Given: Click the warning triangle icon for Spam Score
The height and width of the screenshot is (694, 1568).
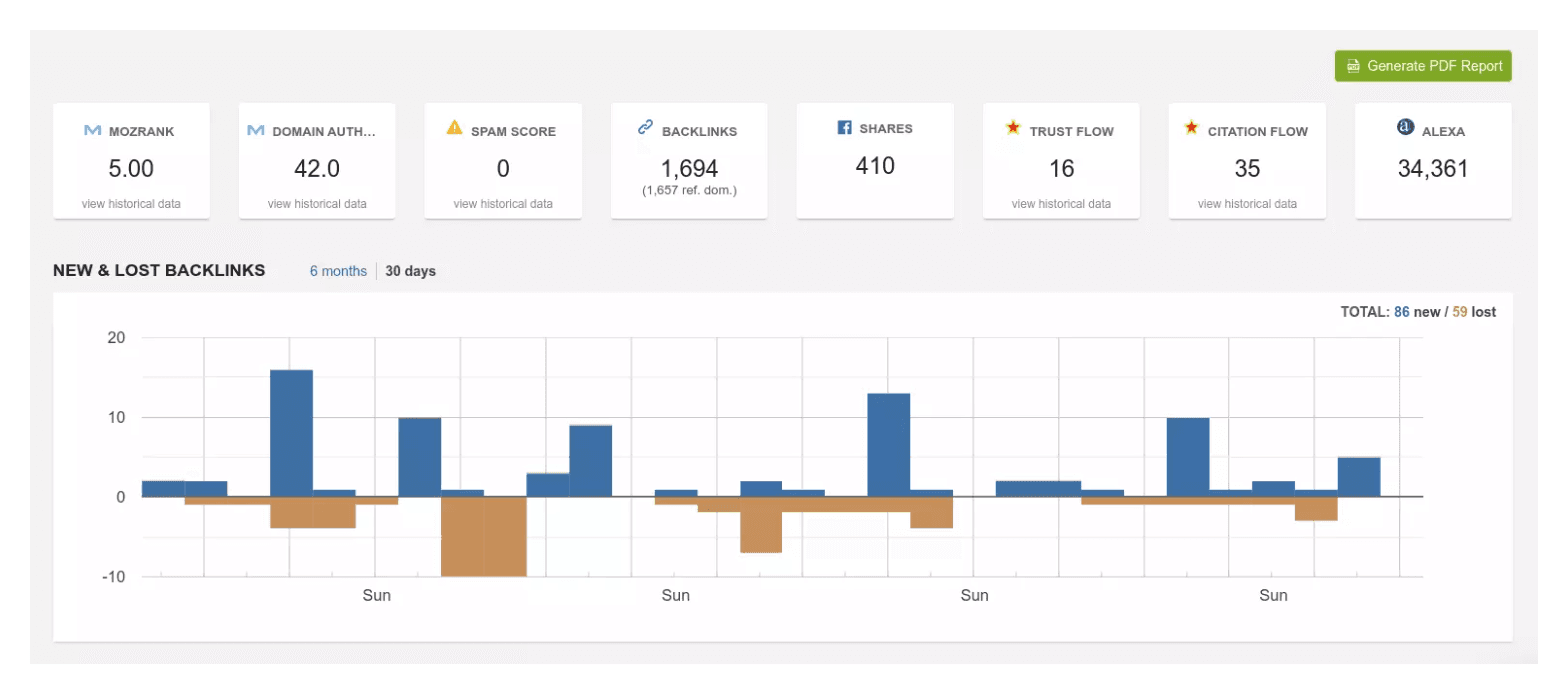Looking at the screenshot, I should pyautogui.click(x=454, y=128).
